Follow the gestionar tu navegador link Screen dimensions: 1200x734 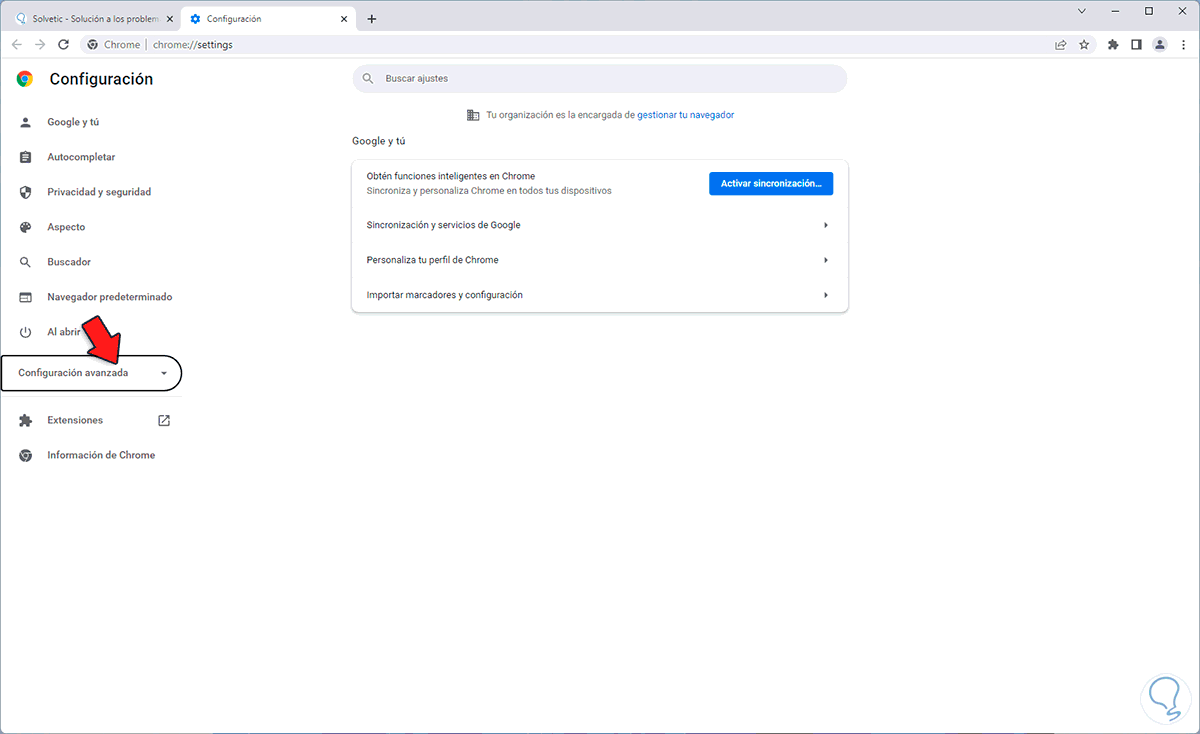click(686, 115)
